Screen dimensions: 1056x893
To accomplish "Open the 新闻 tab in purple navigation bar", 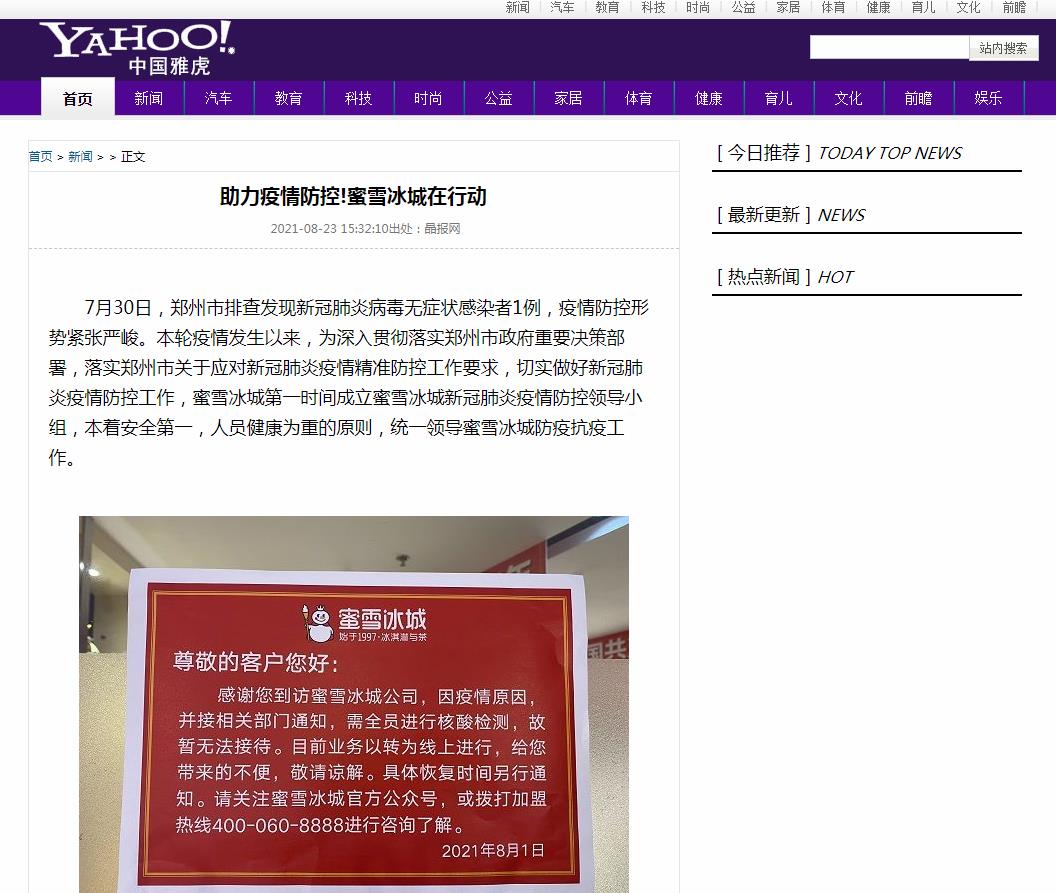I will [148, 98].
